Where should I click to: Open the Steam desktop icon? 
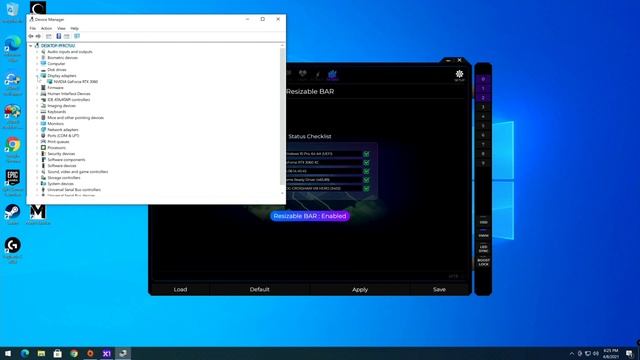(13, 214)
